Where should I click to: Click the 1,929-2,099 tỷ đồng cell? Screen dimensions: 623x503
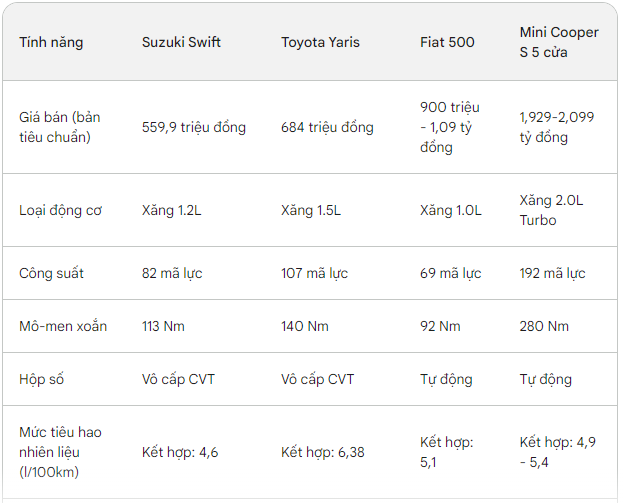557,127
